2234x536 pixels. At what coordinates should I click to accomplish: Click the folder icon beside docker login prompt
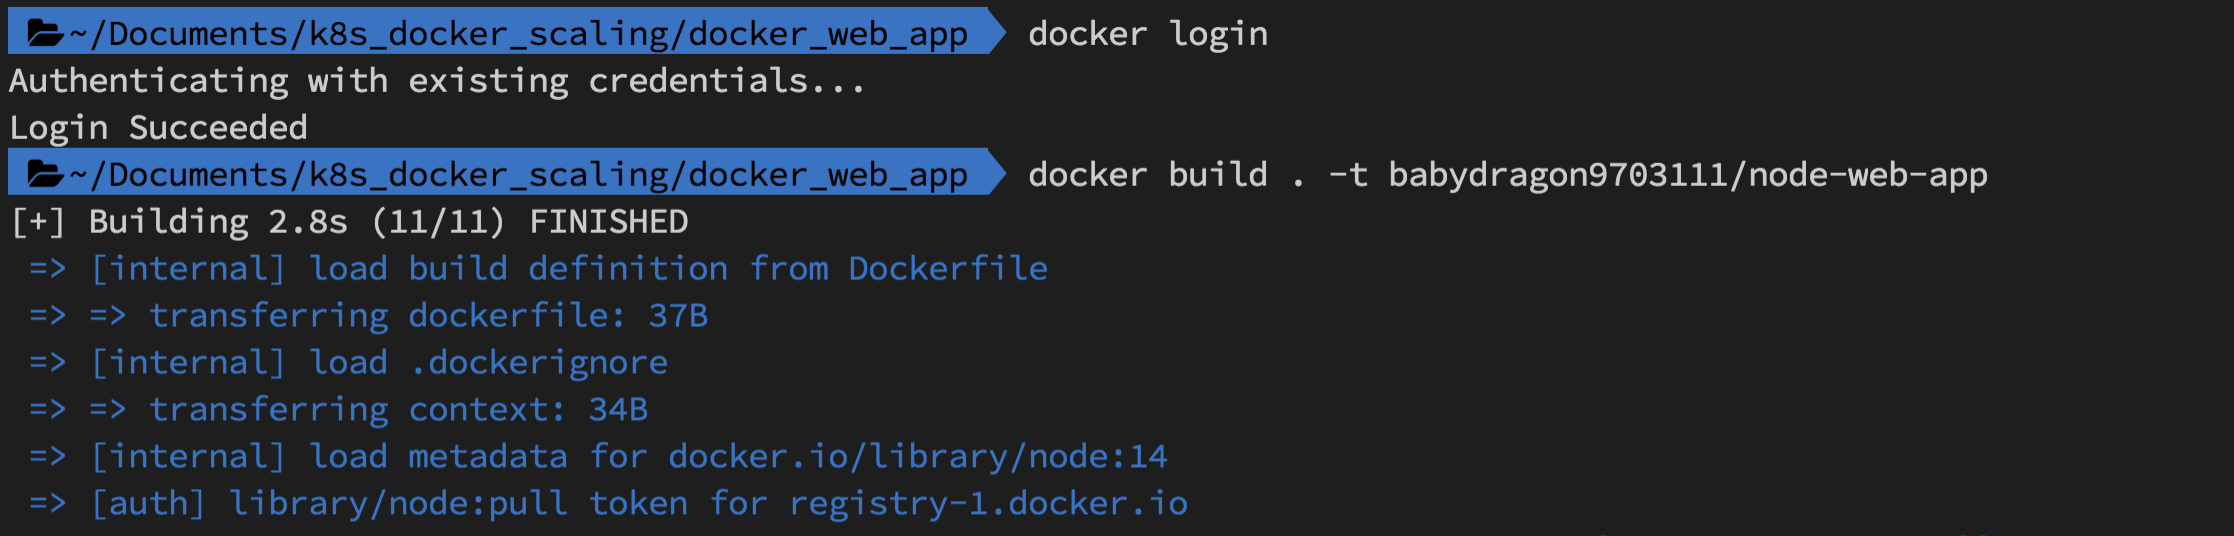[46, 33]
